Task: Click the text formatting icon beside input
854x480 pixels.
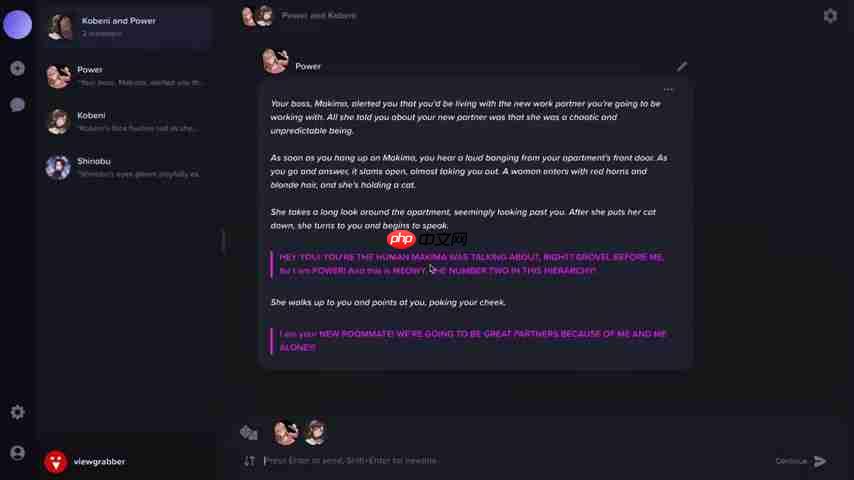Action: coord(249,461)
